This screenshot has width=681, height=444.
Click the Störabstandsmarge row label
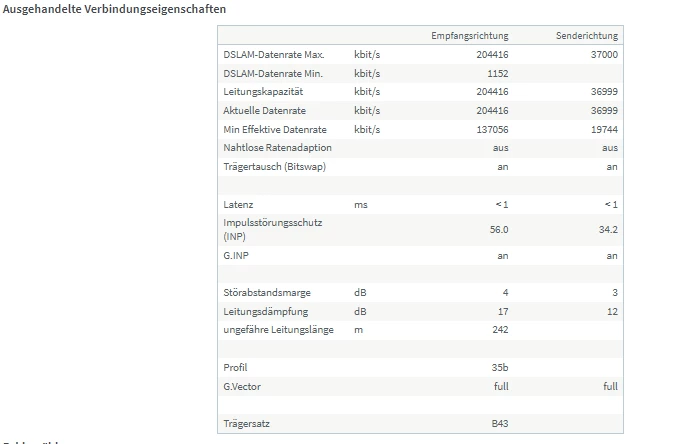pyautogui.click(x=267, y=293)
